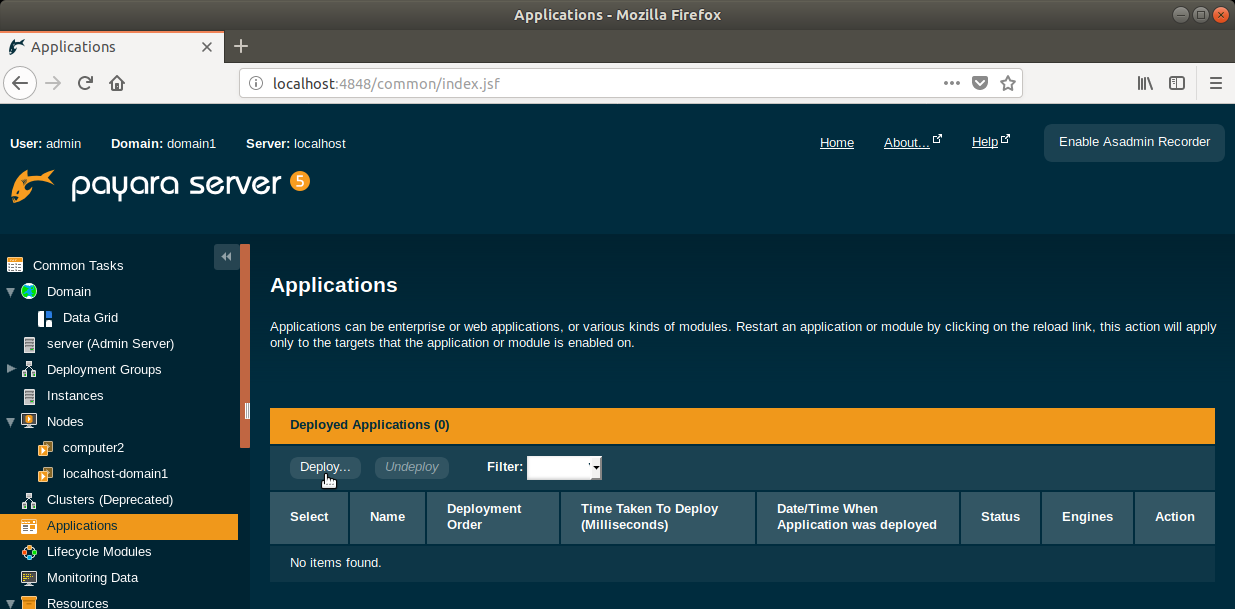Bookmark this page with the star icon
This screenshot has height=609, width=1235.
(1008, 83)
